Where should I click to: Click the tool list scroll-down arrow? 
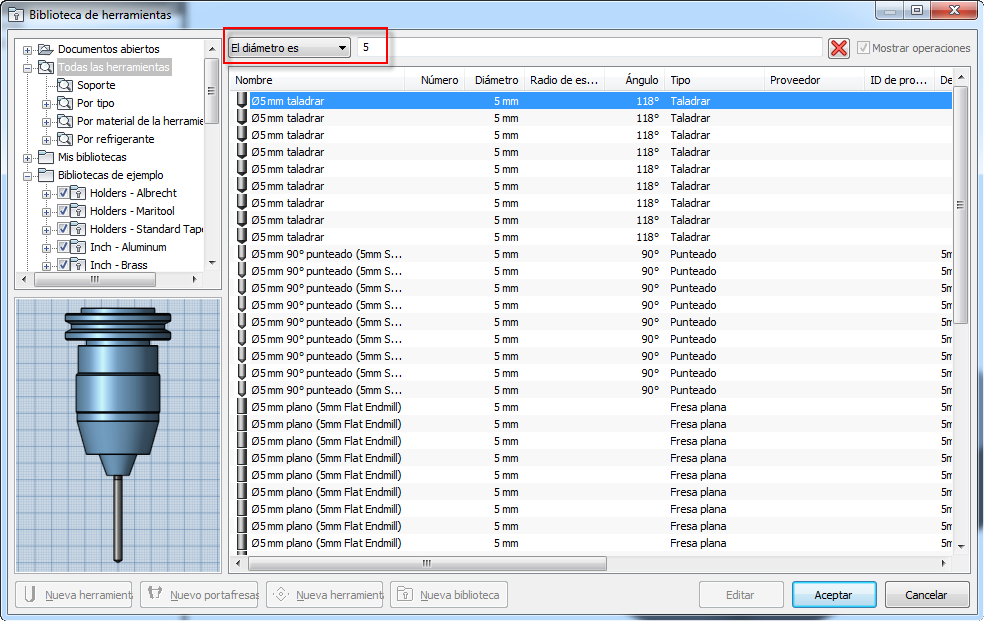(960, 546)
